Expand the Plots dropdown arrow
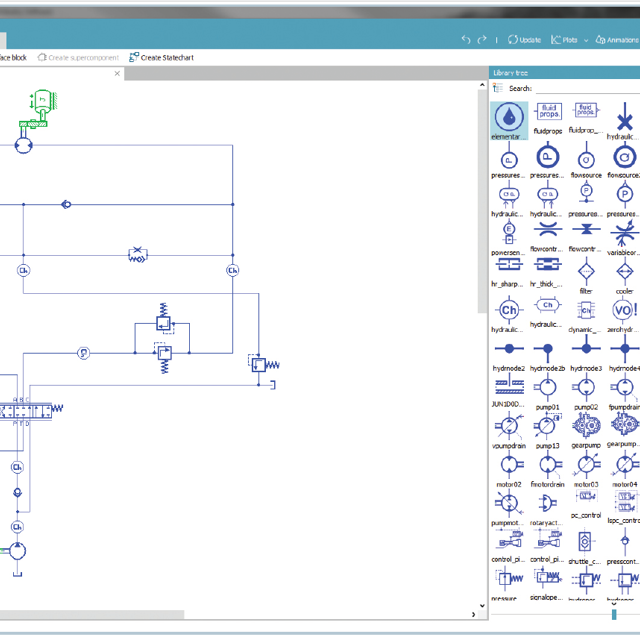The height and width of the screenshot is (640, 640). (586, 40)
